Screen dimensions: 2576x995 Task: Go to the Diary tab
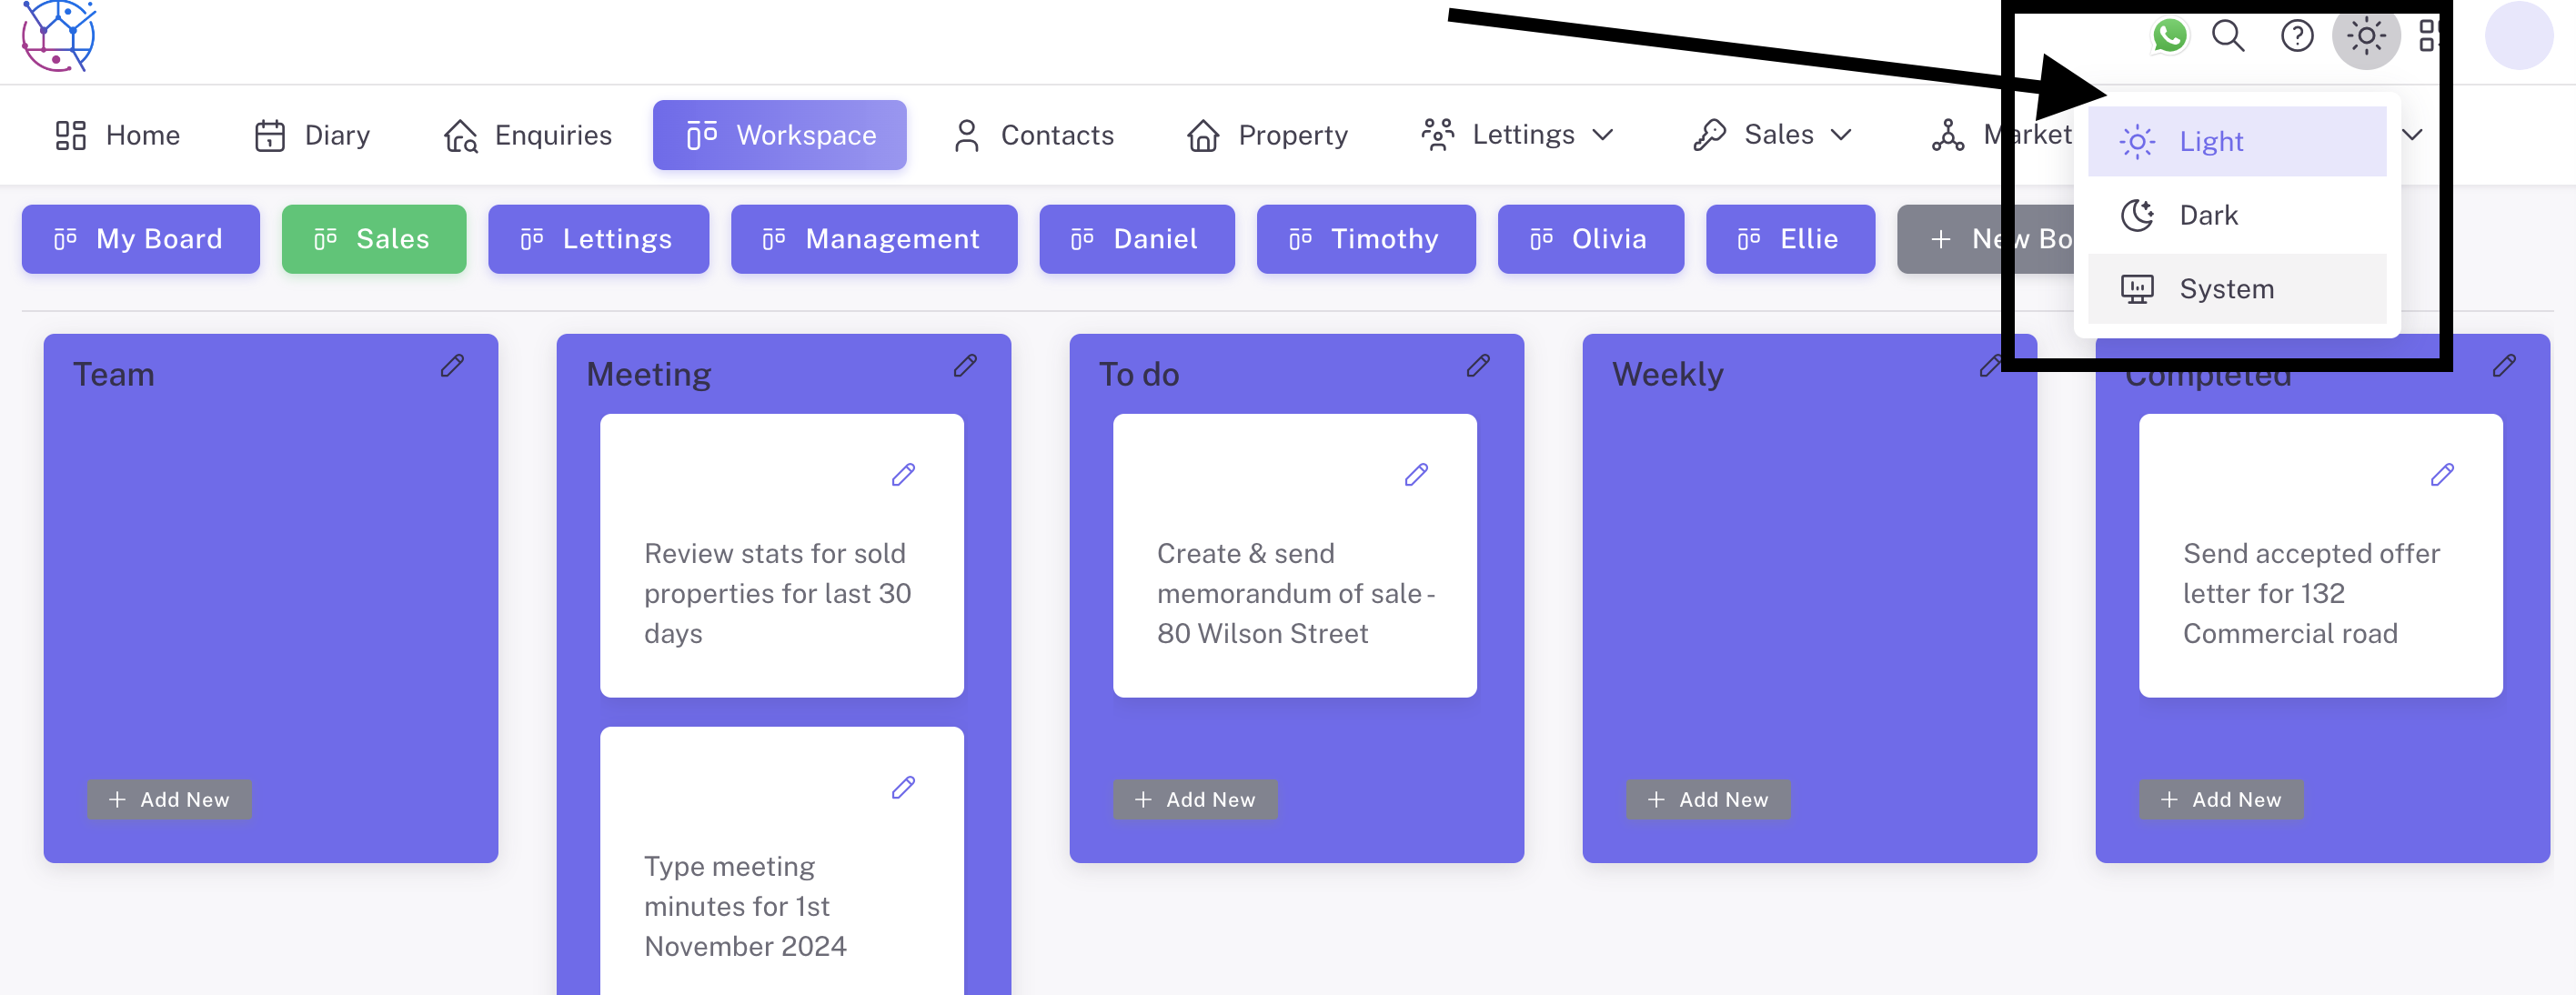tap(312, 134)
